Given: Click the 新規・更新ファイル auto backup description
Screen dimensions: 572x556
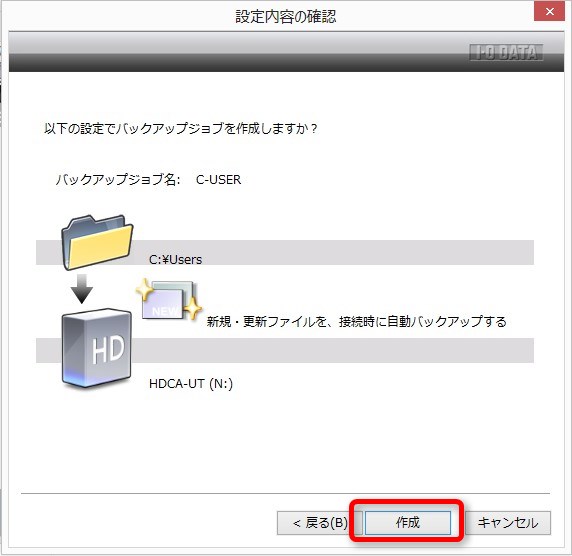Looking at the screenshot, I should click(356, 321).
